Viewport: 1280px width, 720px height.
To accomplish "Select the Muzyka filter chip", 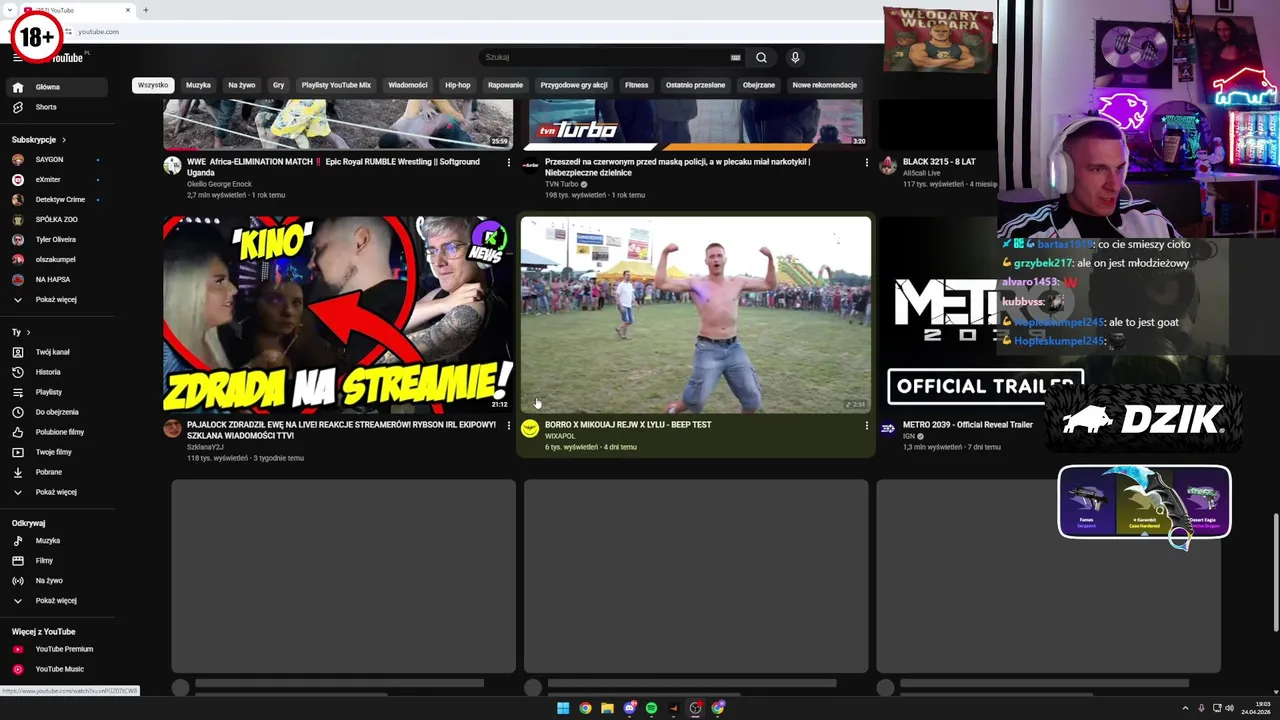I will click(198, 85).
